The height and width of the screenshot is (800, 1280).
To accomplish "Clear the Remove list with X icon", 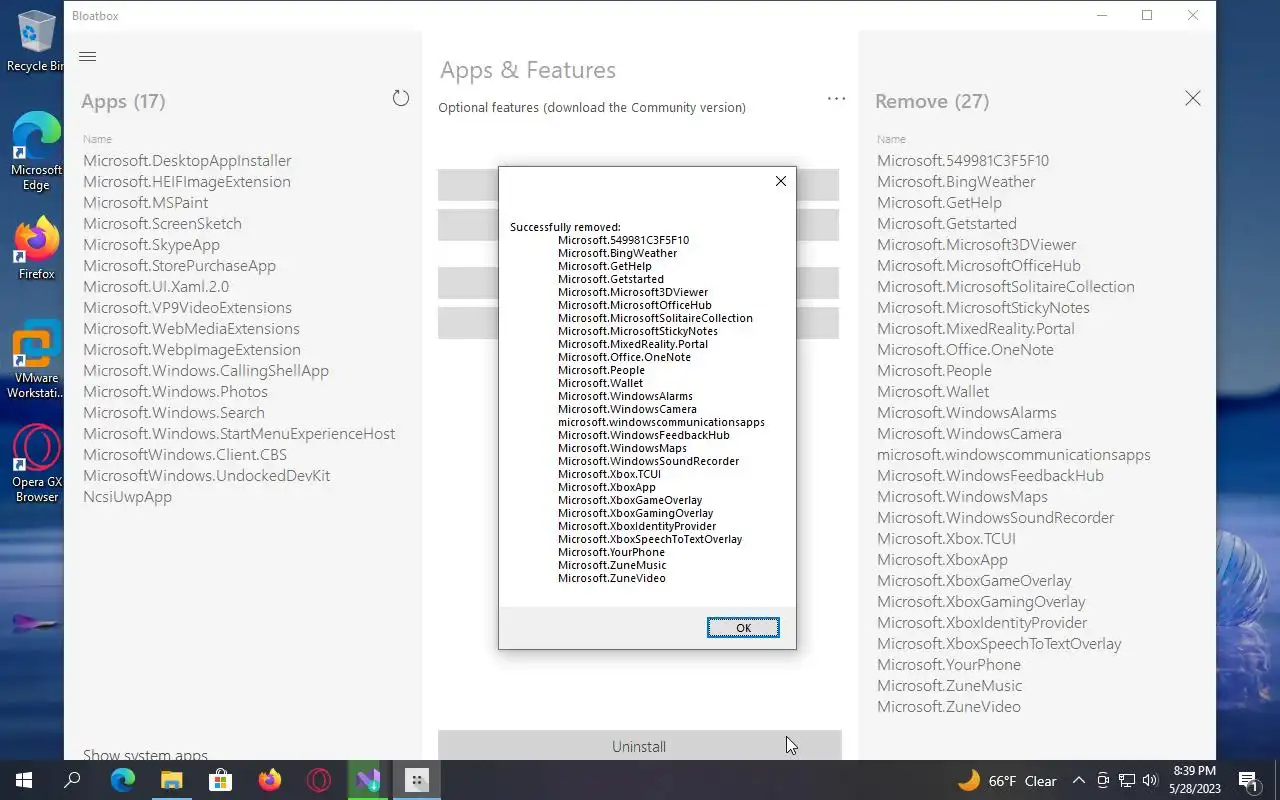I will pyautogui.click(x=1193, y=98).
